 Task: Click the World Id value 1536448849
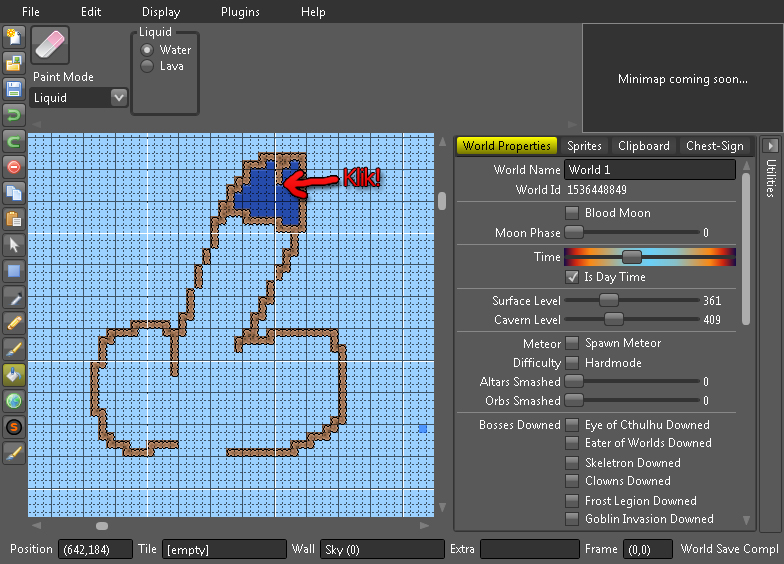pyautogui.click(x=596, y=190)
